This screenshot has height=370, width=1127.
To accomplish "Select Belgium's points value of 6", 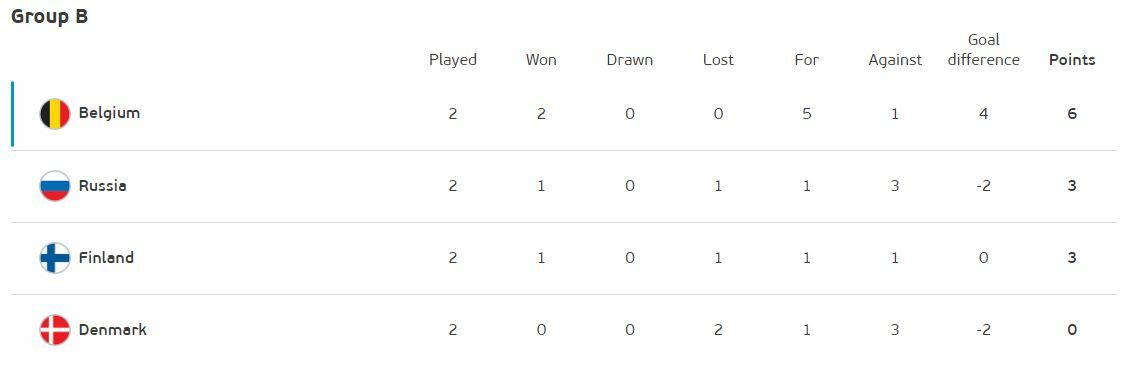I will (x=1072, y=114).
